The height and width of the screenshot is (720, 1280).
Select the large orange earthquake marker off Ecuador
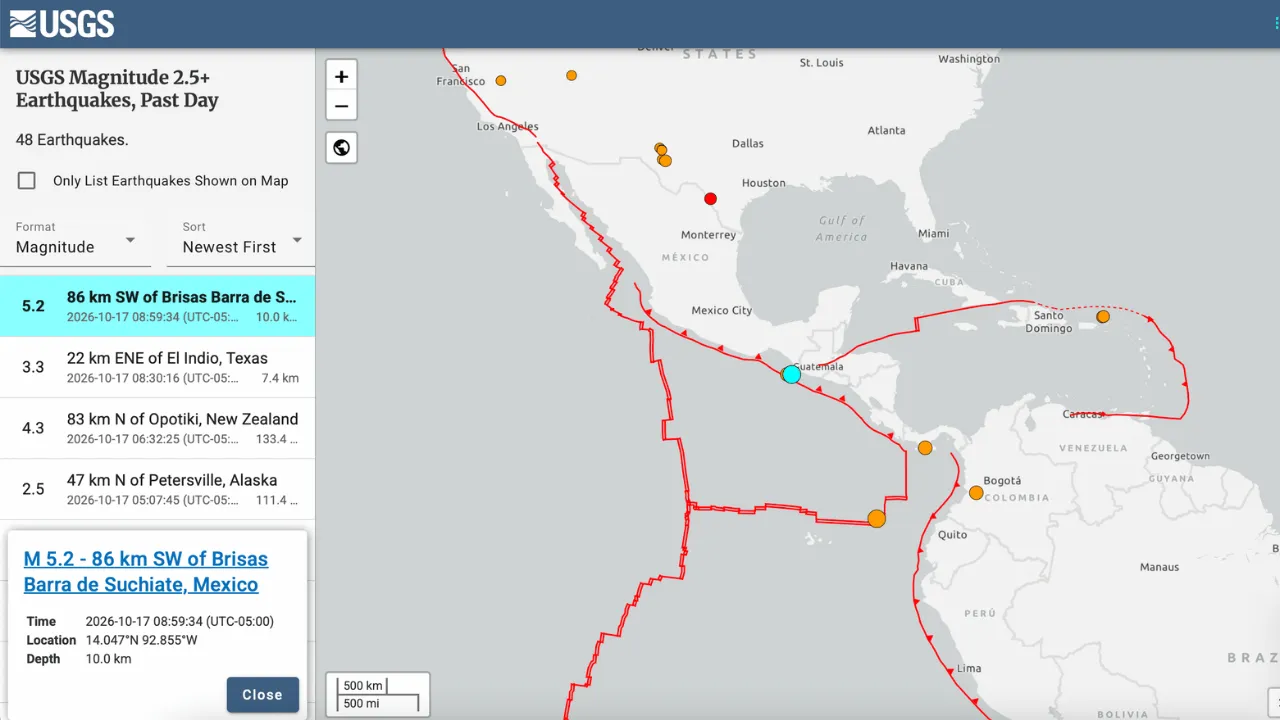(877, 518)
